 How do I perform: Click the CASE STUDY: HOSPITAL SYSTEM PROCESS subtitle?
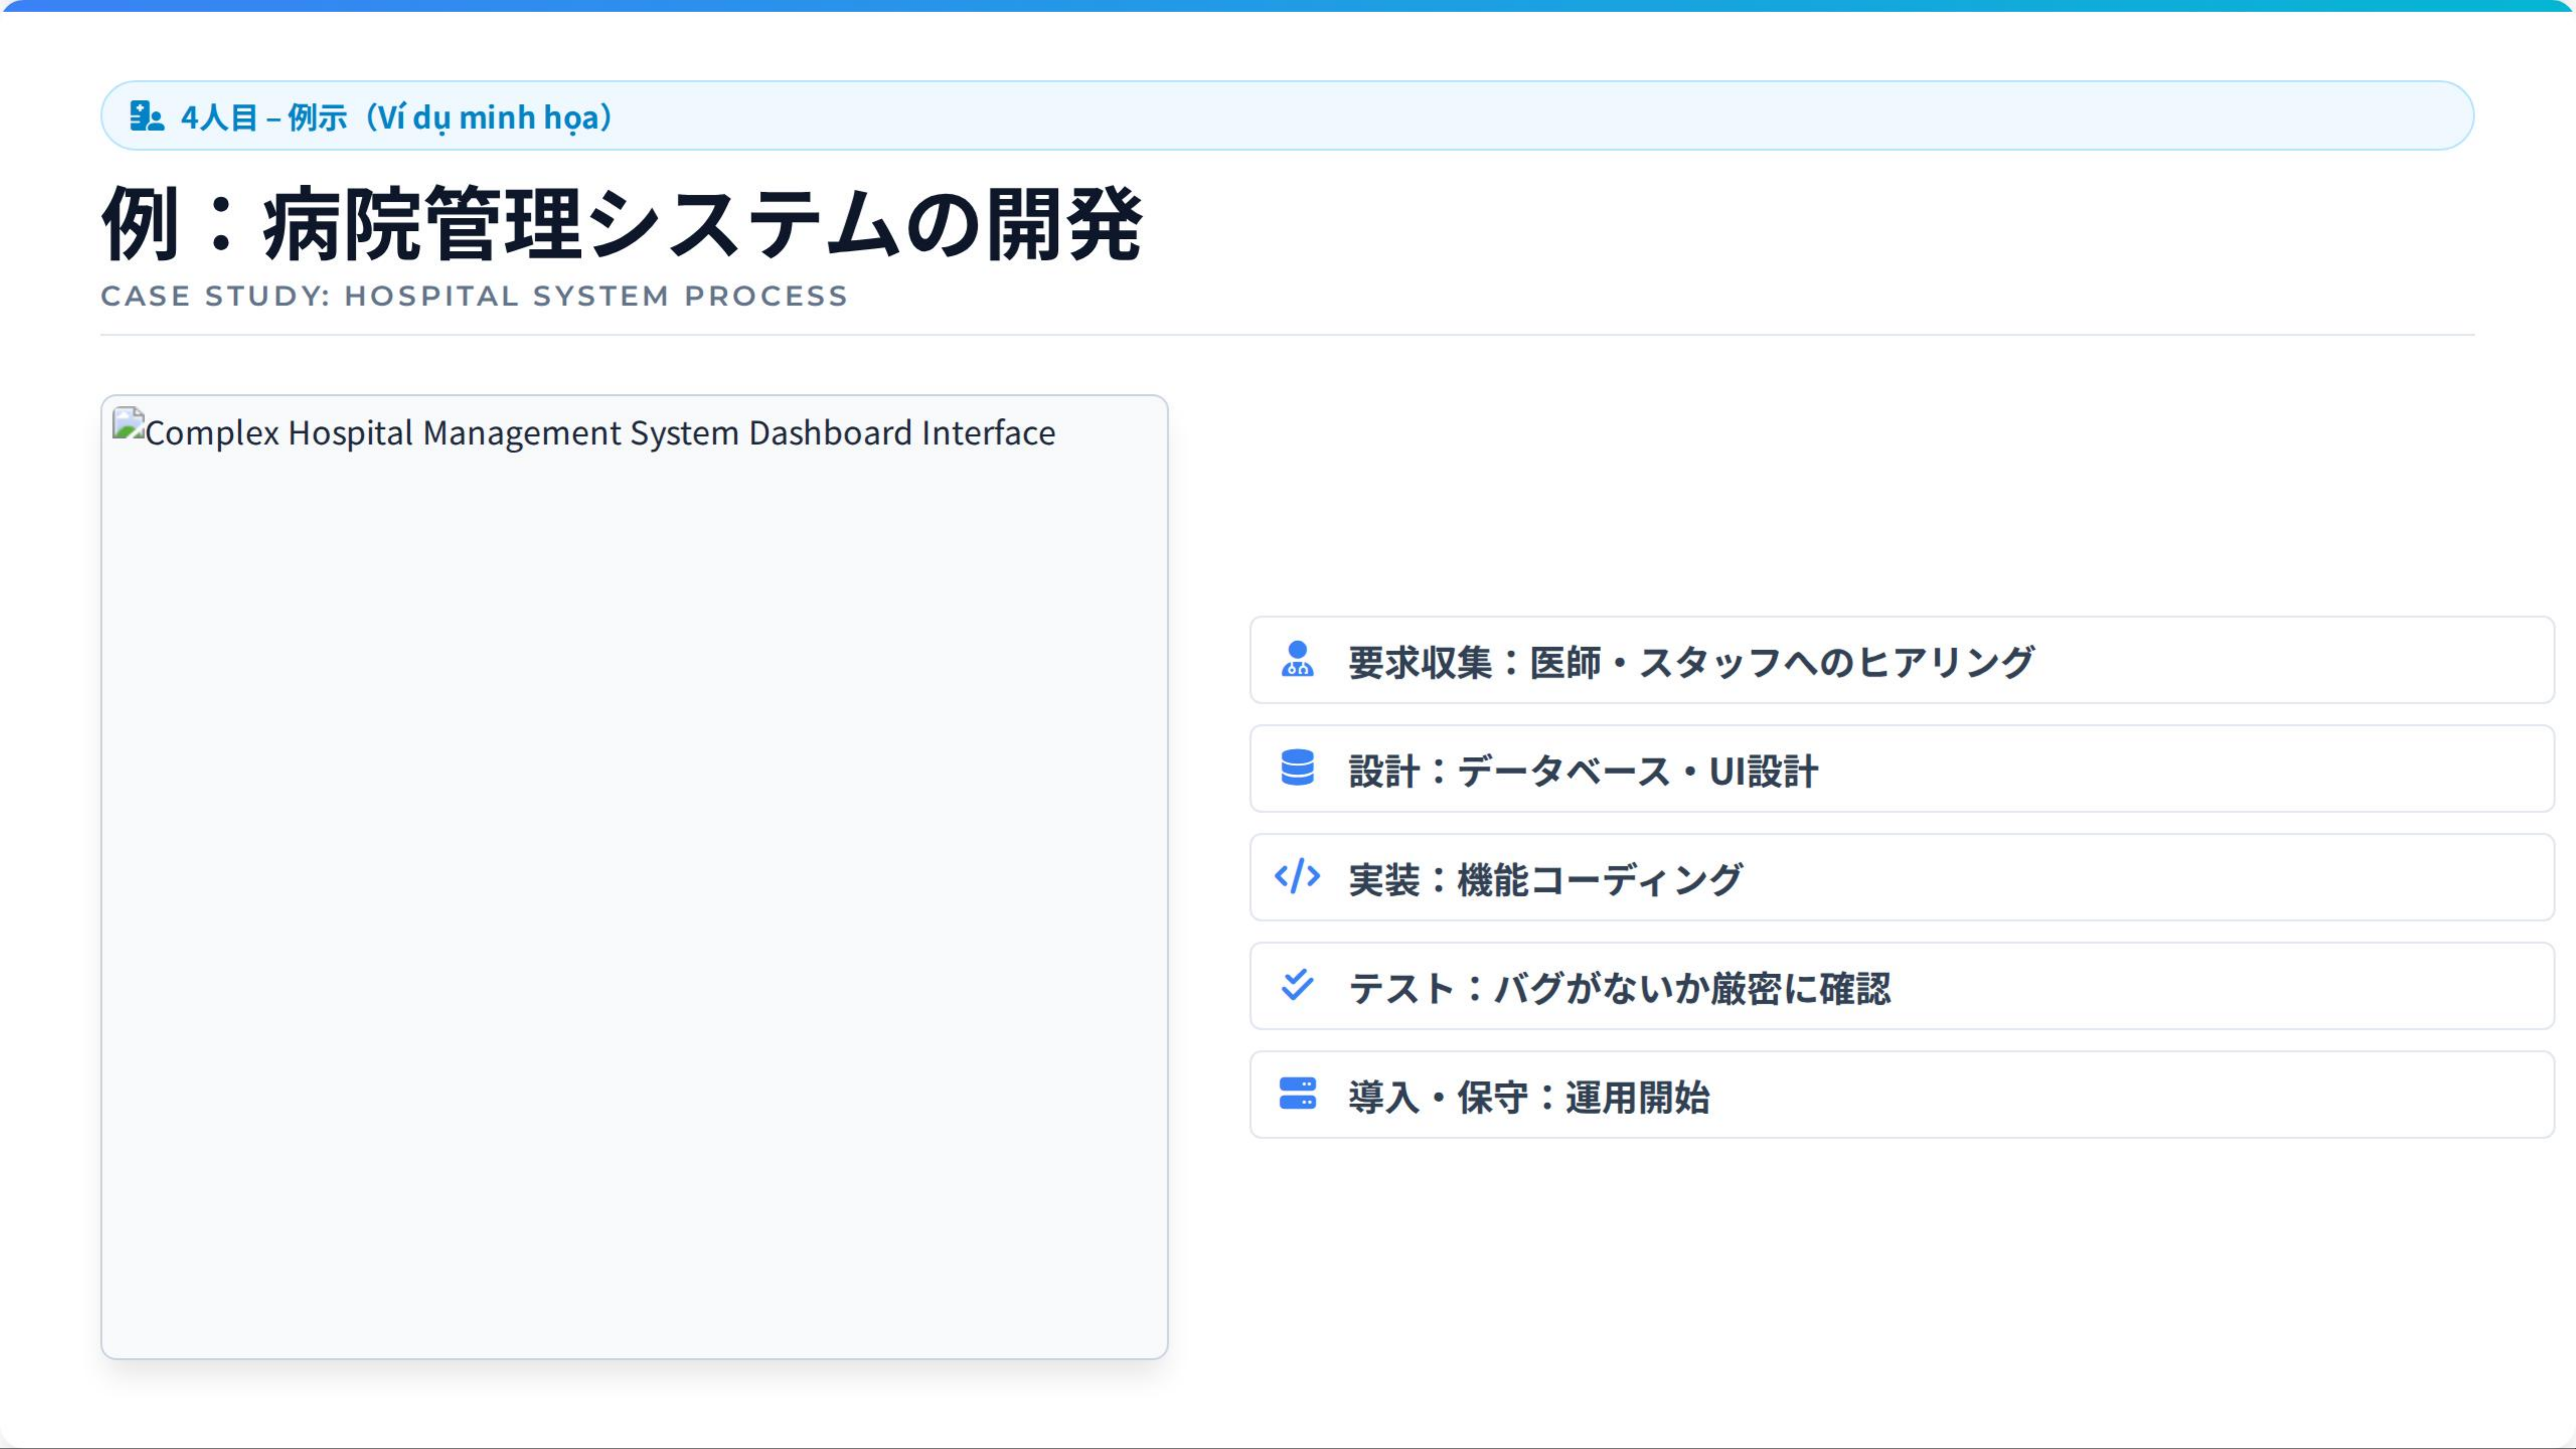click(474, 296)
